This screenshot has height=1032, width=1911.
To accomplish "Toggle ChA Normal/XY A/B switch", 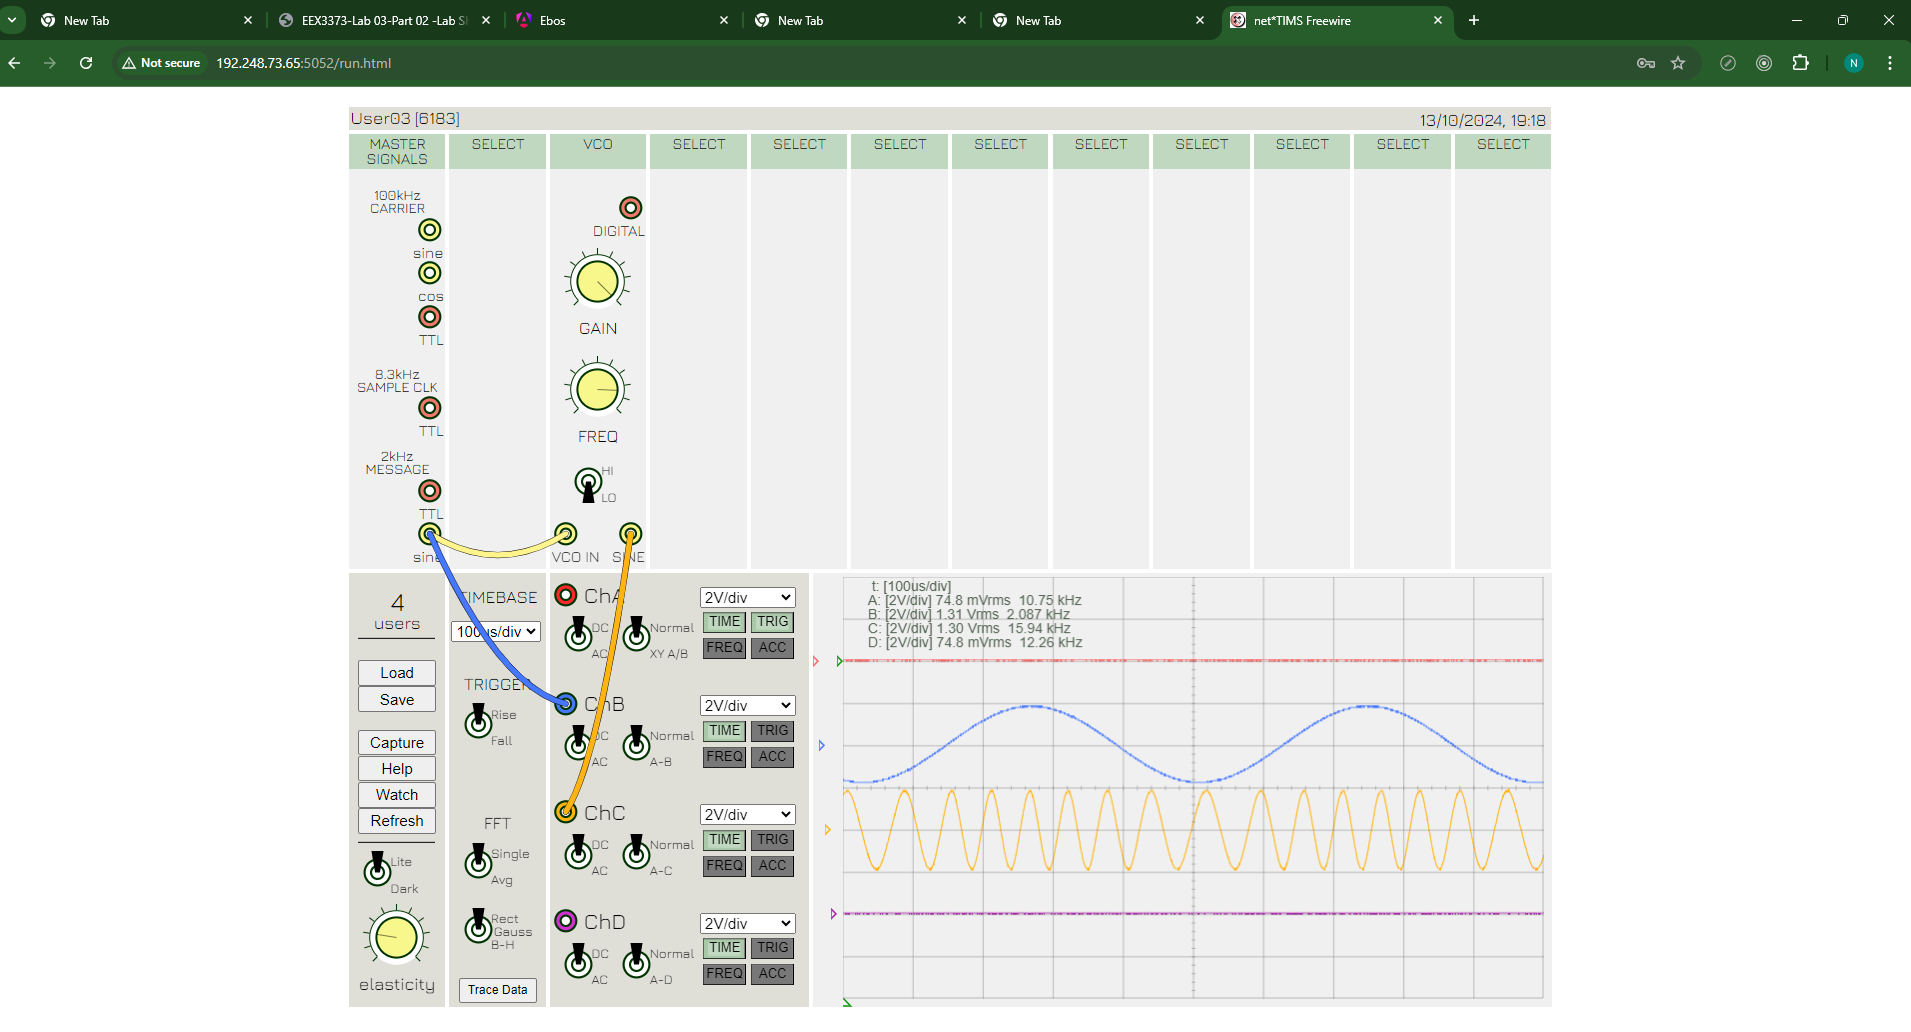I will click(636, 634).
